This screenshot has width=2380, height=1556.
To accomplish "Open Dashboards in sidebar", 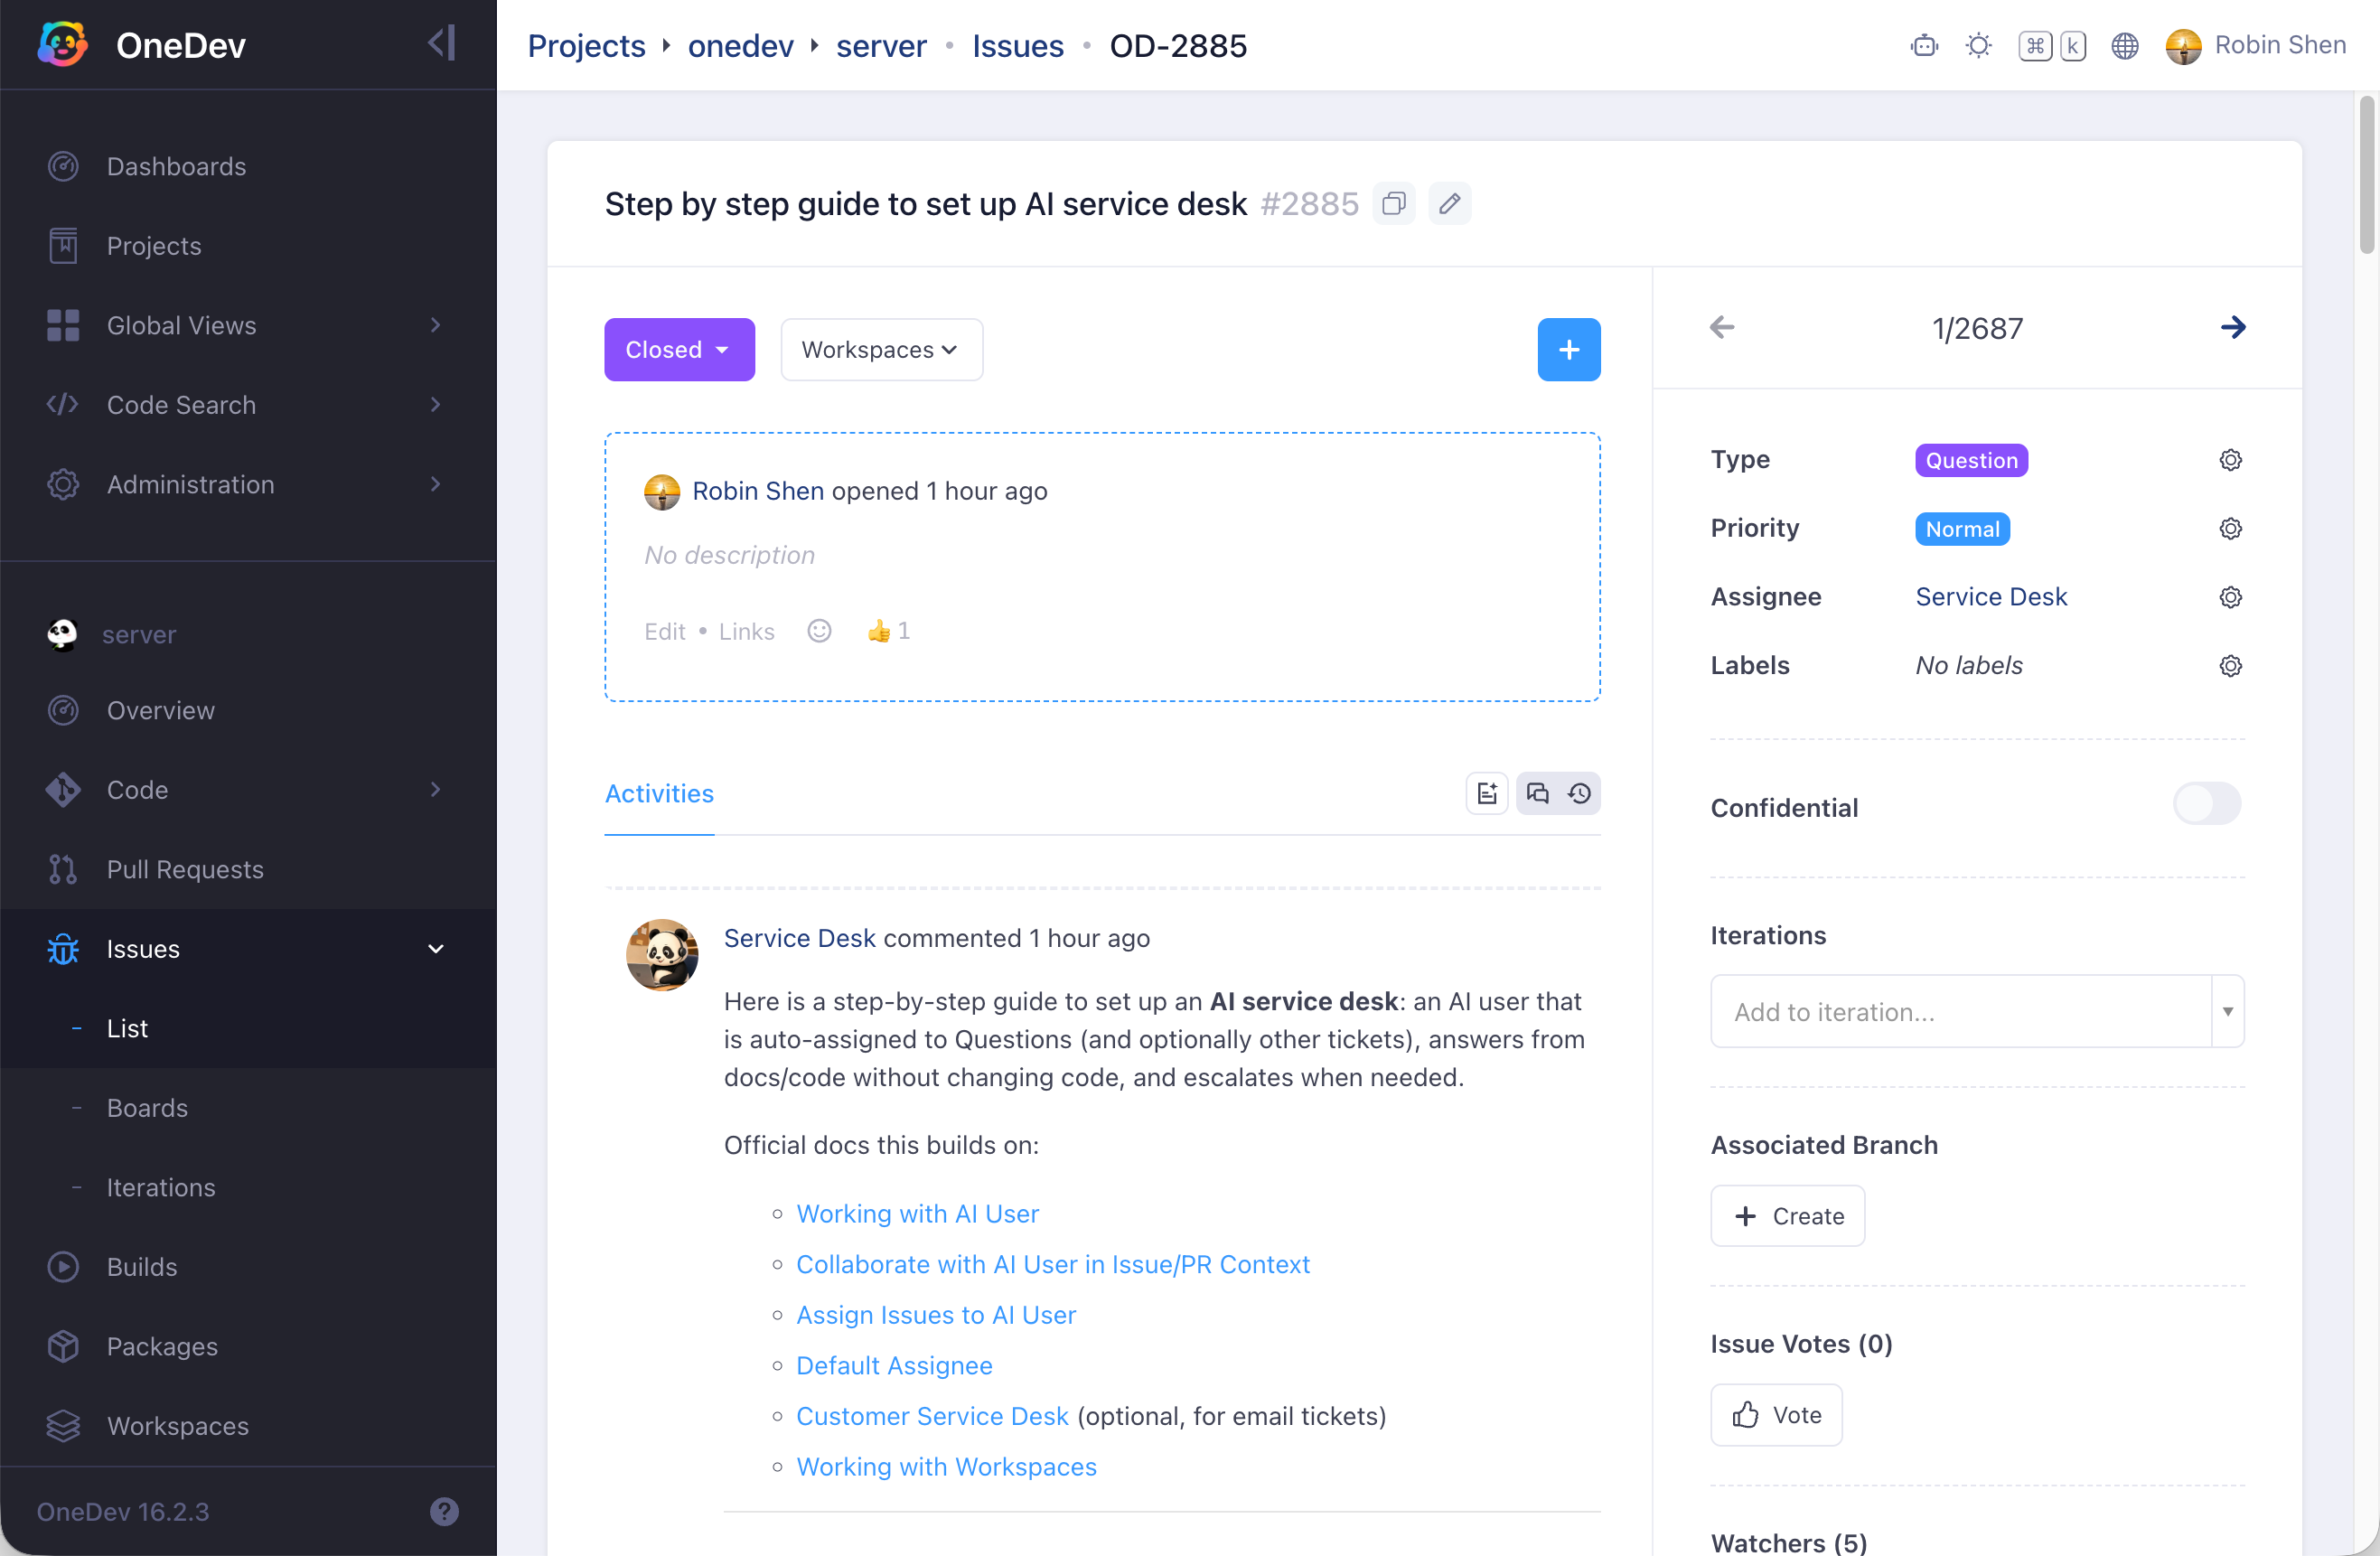I will pos(248,166).
